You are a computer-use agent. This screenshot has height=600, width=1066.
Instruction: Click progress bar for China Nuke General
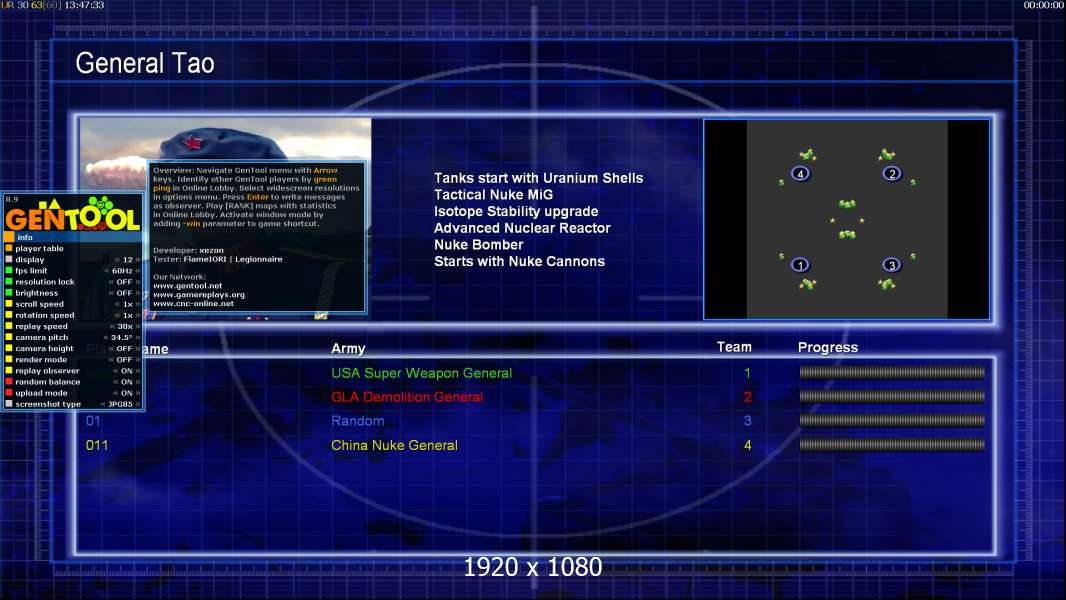click(x=892, y=445)
